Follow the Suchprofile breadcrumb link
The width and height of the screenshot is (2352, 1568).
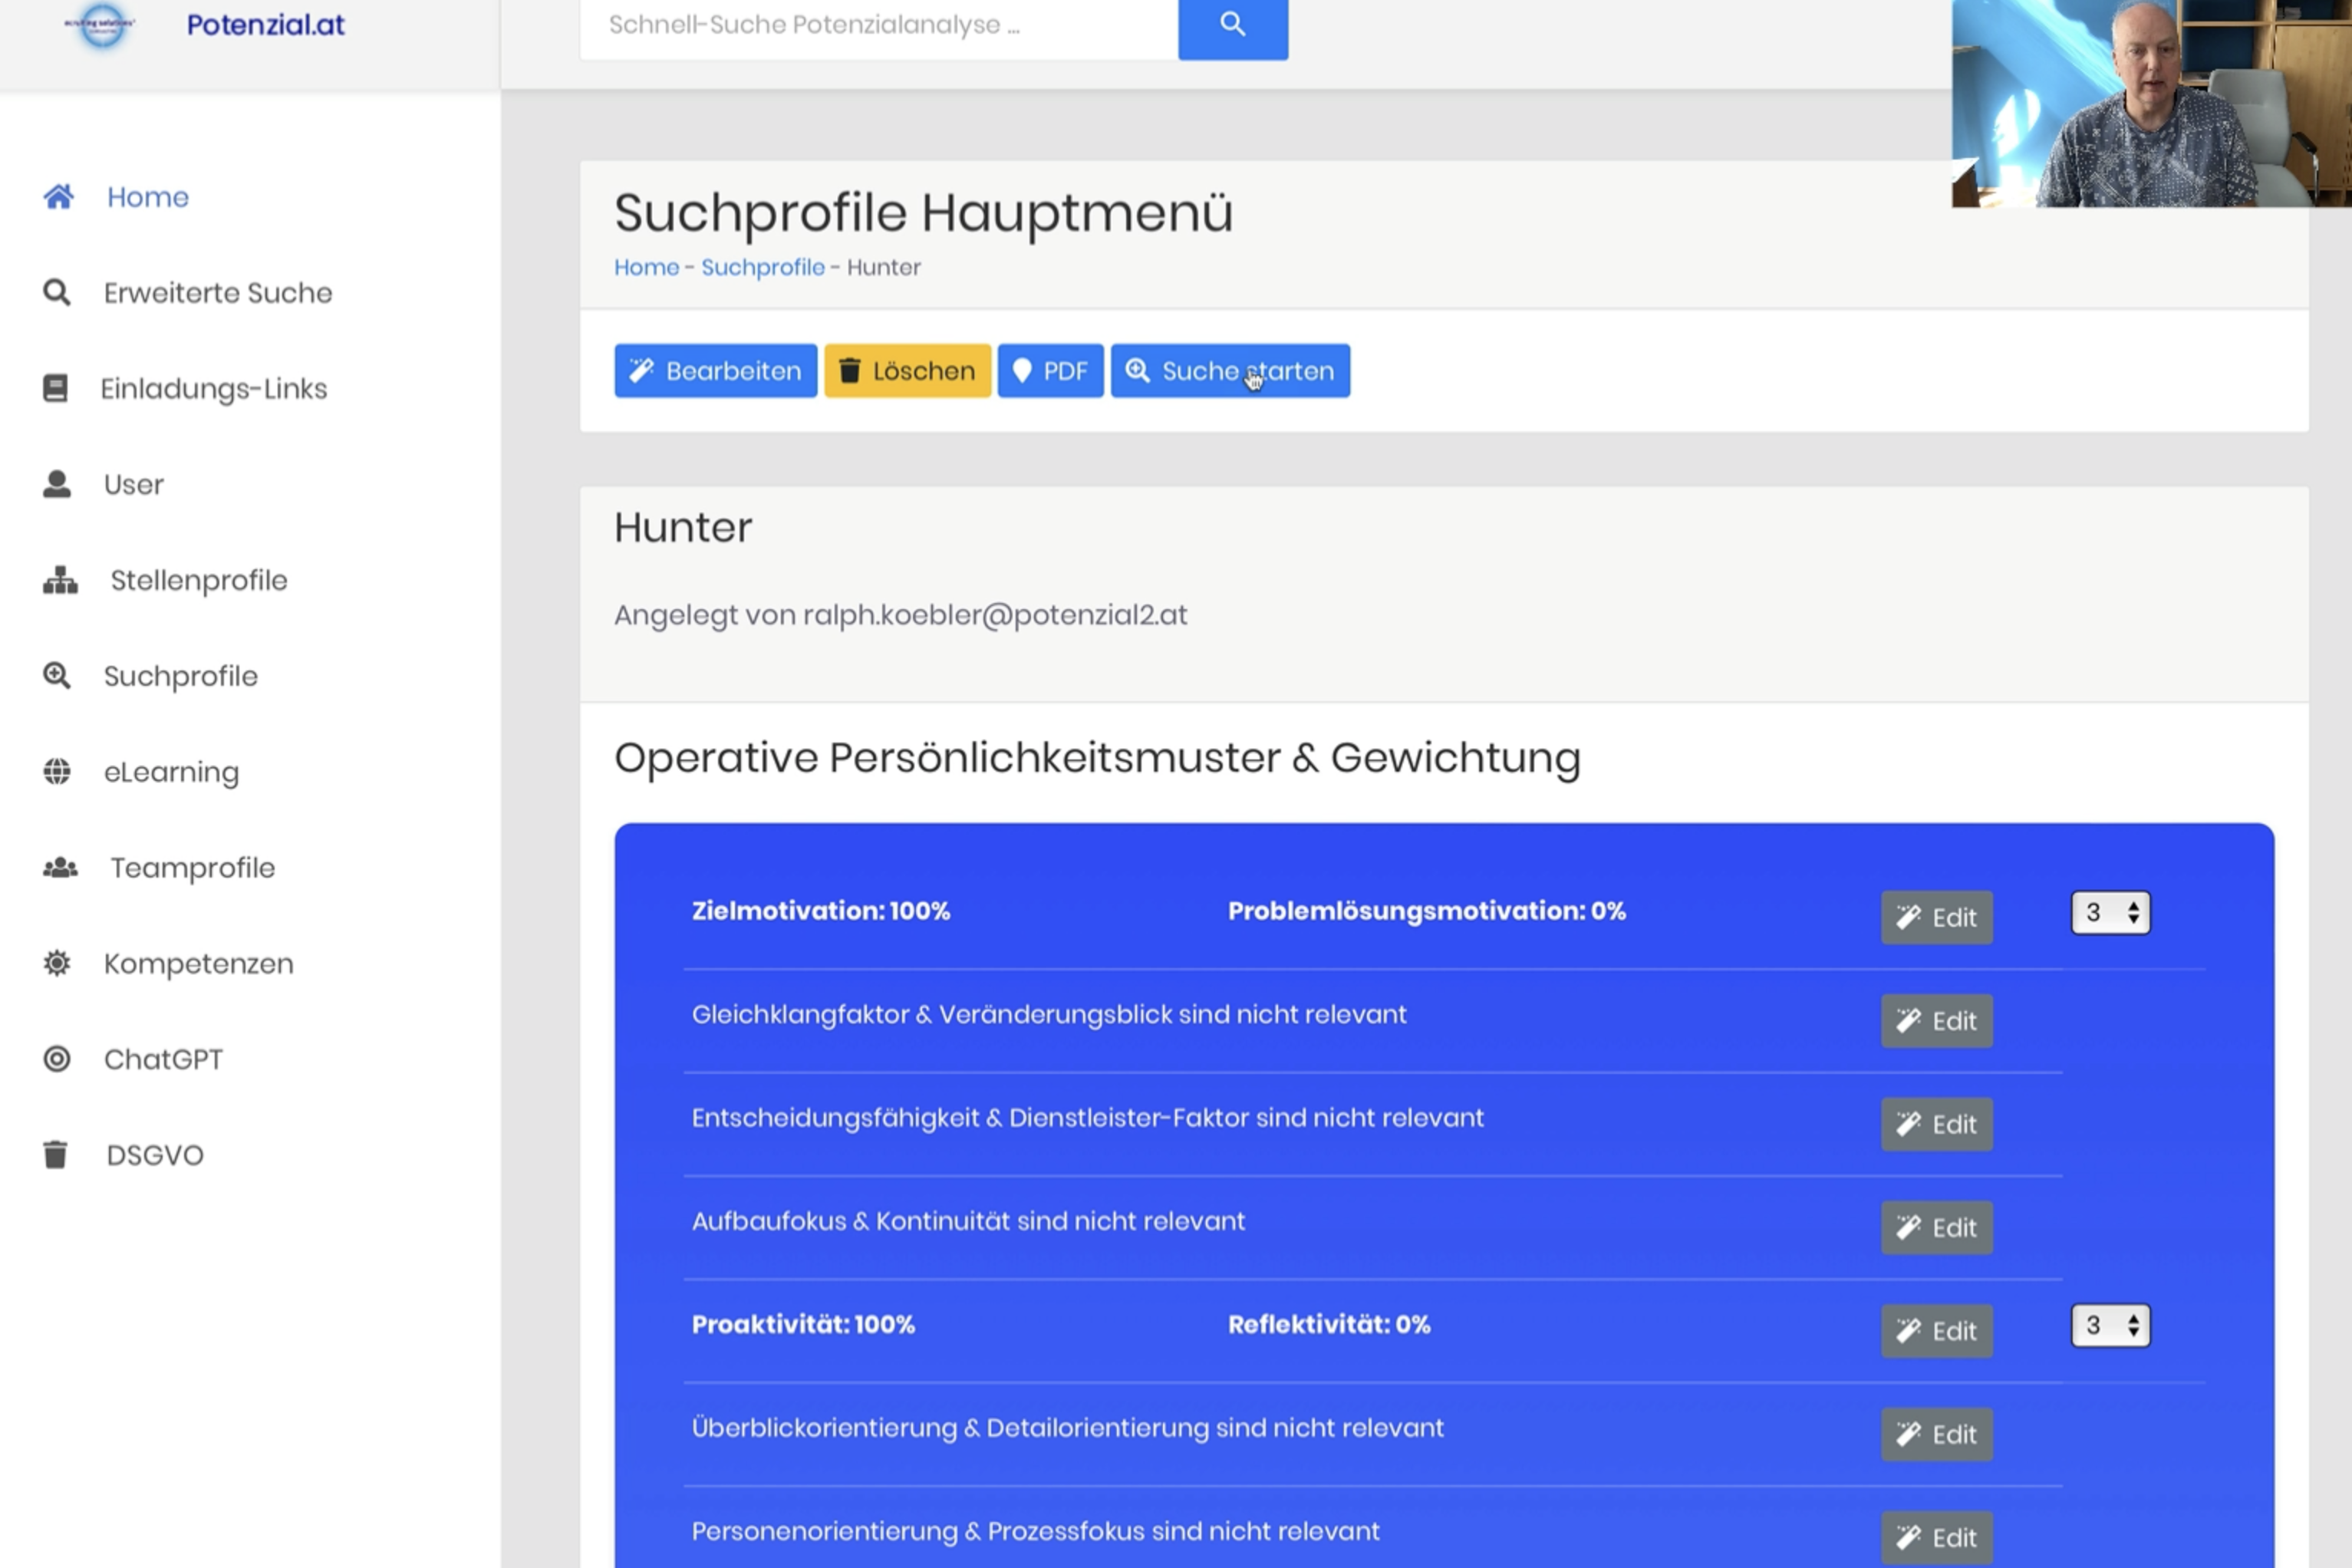(763, 268)
